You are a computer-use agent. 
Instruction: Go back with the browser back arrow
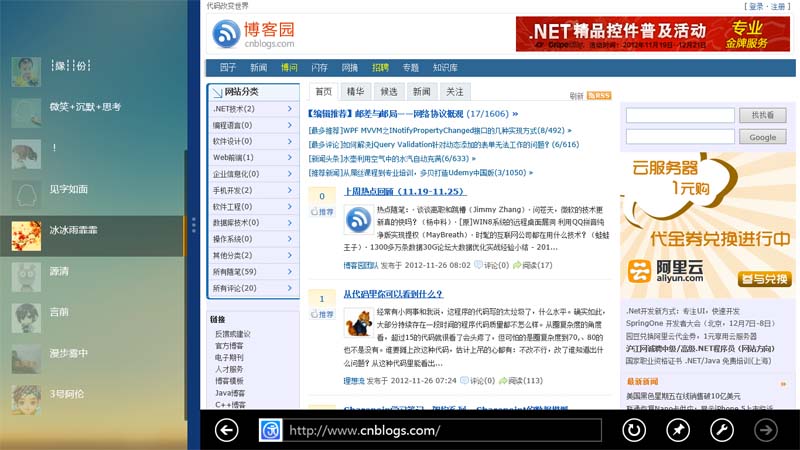coord(227,430)
